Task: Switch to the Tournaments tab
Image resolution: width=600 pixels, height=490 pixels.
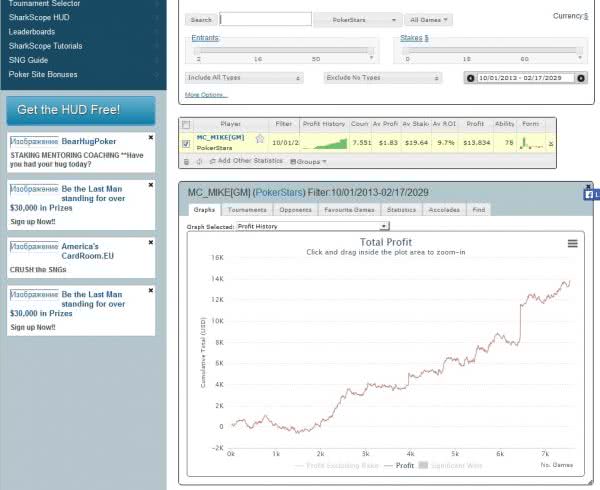Action: (246, 210)
